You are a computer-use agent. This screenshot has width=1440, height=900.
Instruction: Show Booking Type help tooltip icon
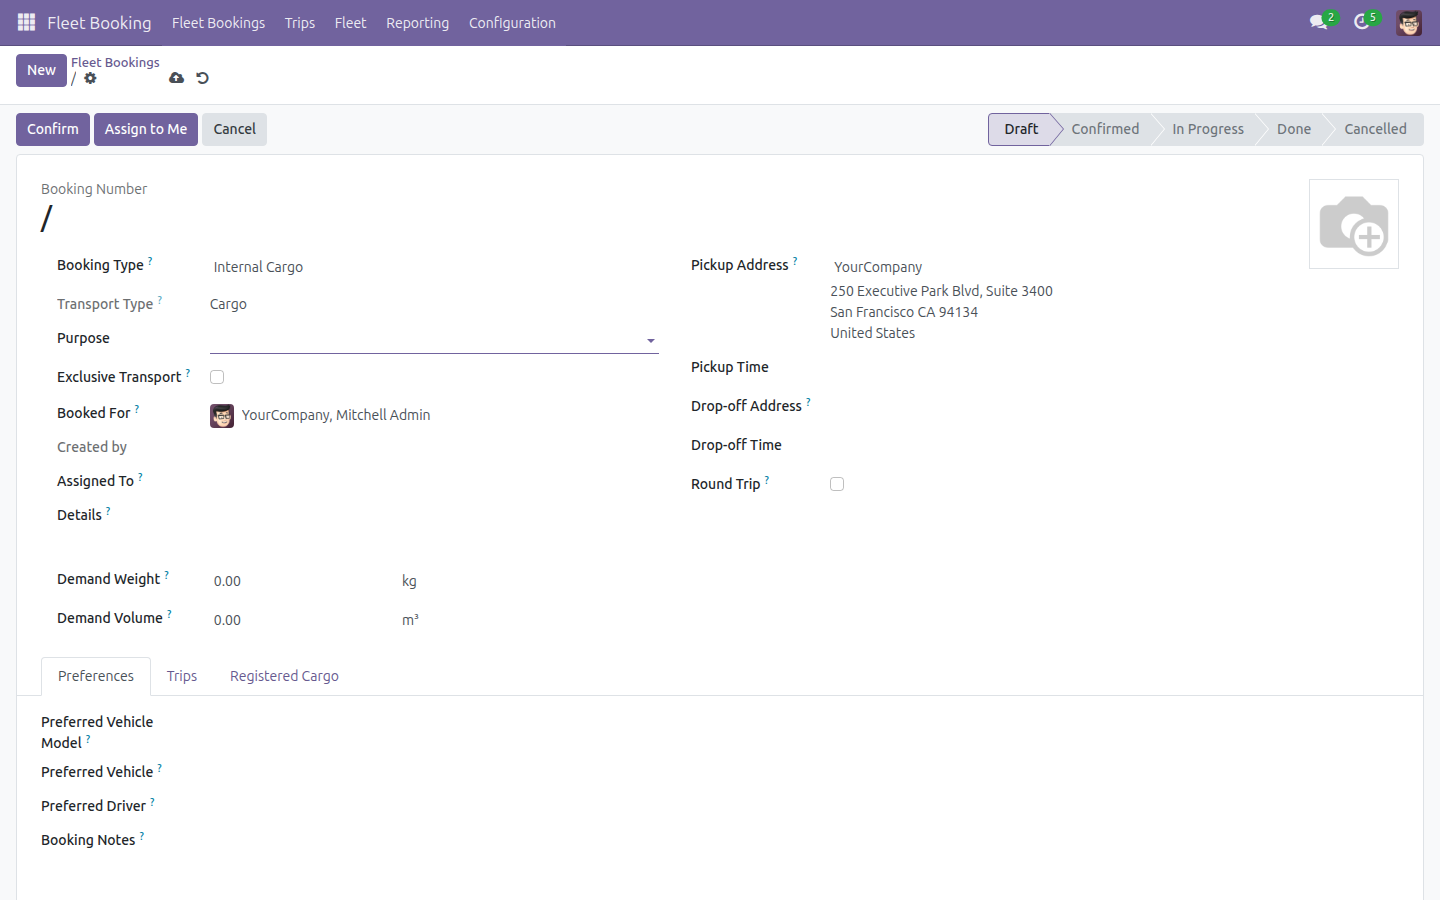pyautogui.click(x=150, y=260)
